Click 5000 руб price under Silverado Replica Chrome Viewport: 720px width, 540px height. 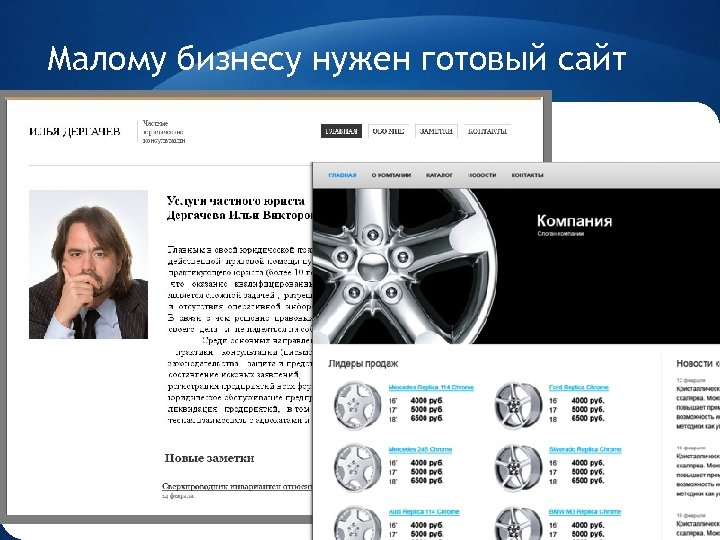click(588, 472)
